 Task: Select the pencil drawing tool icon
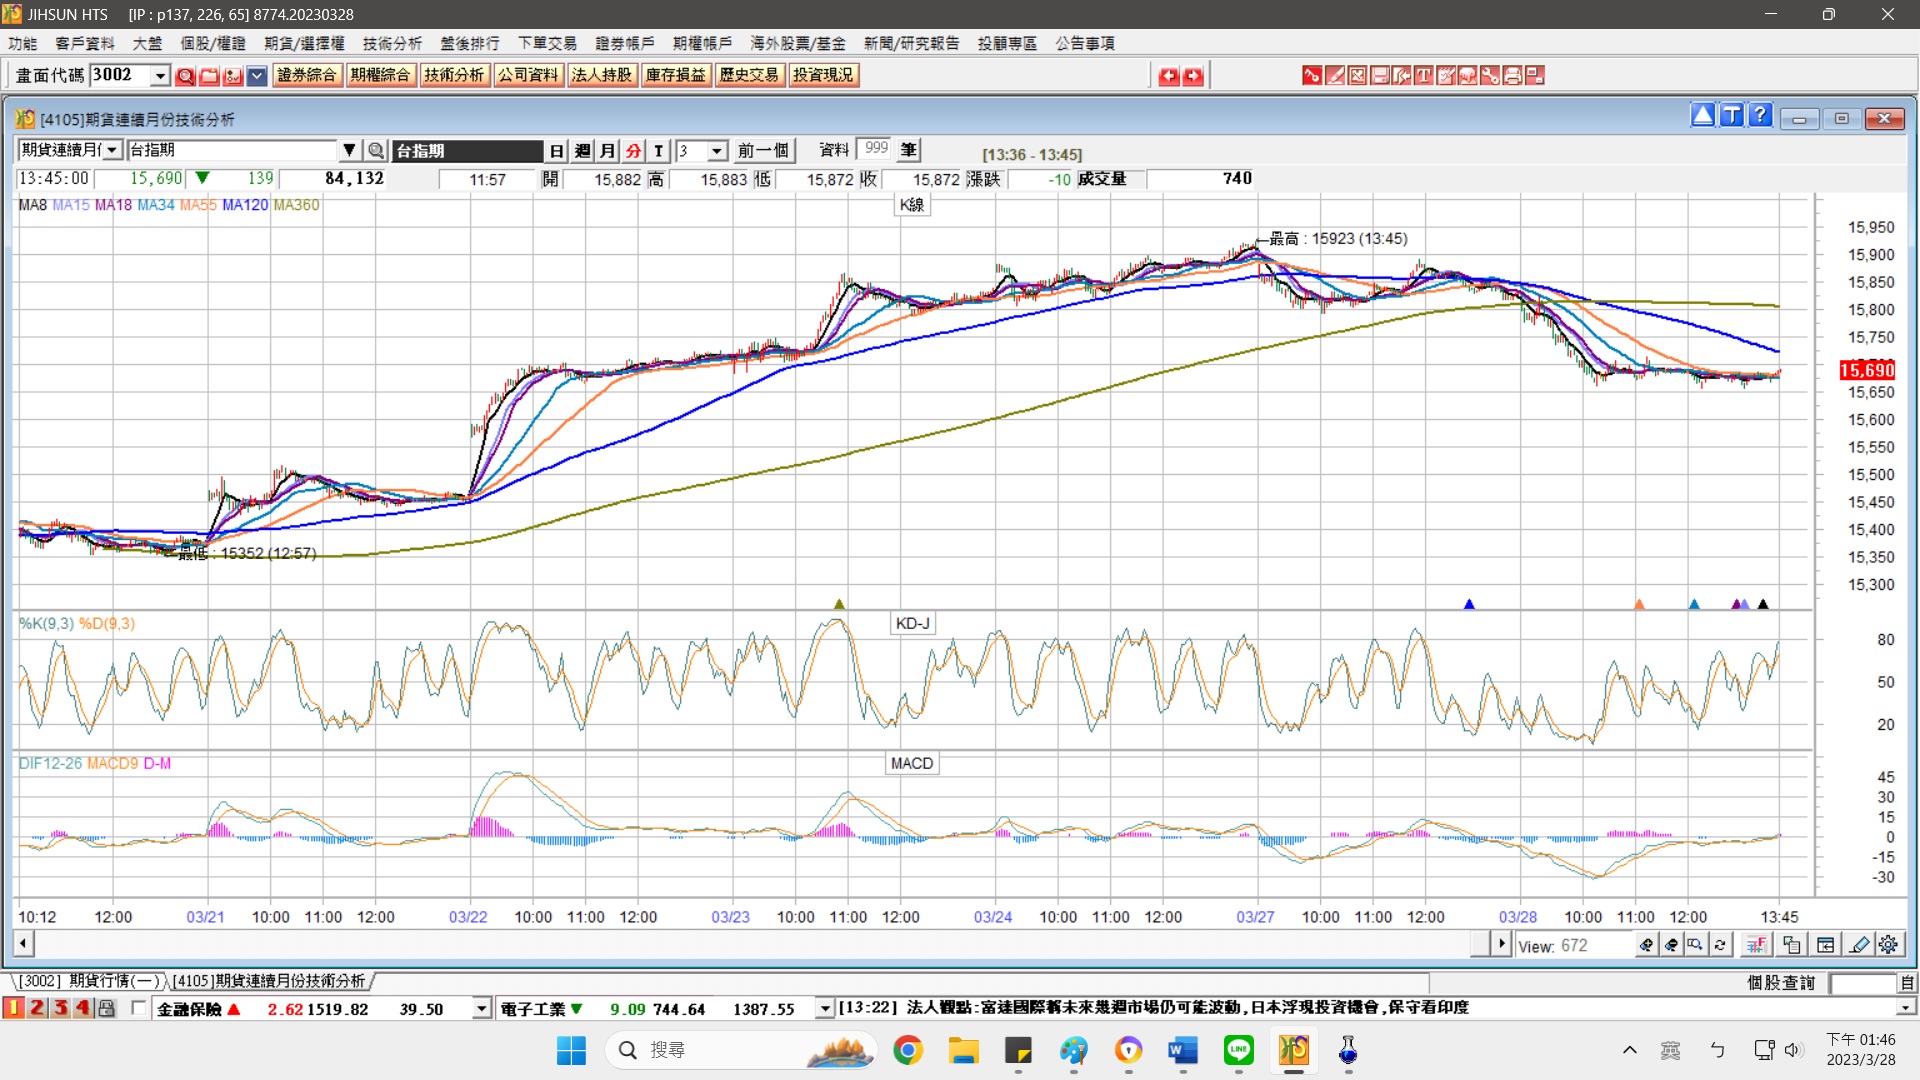pyautogui.click(x=1859, y=945)
